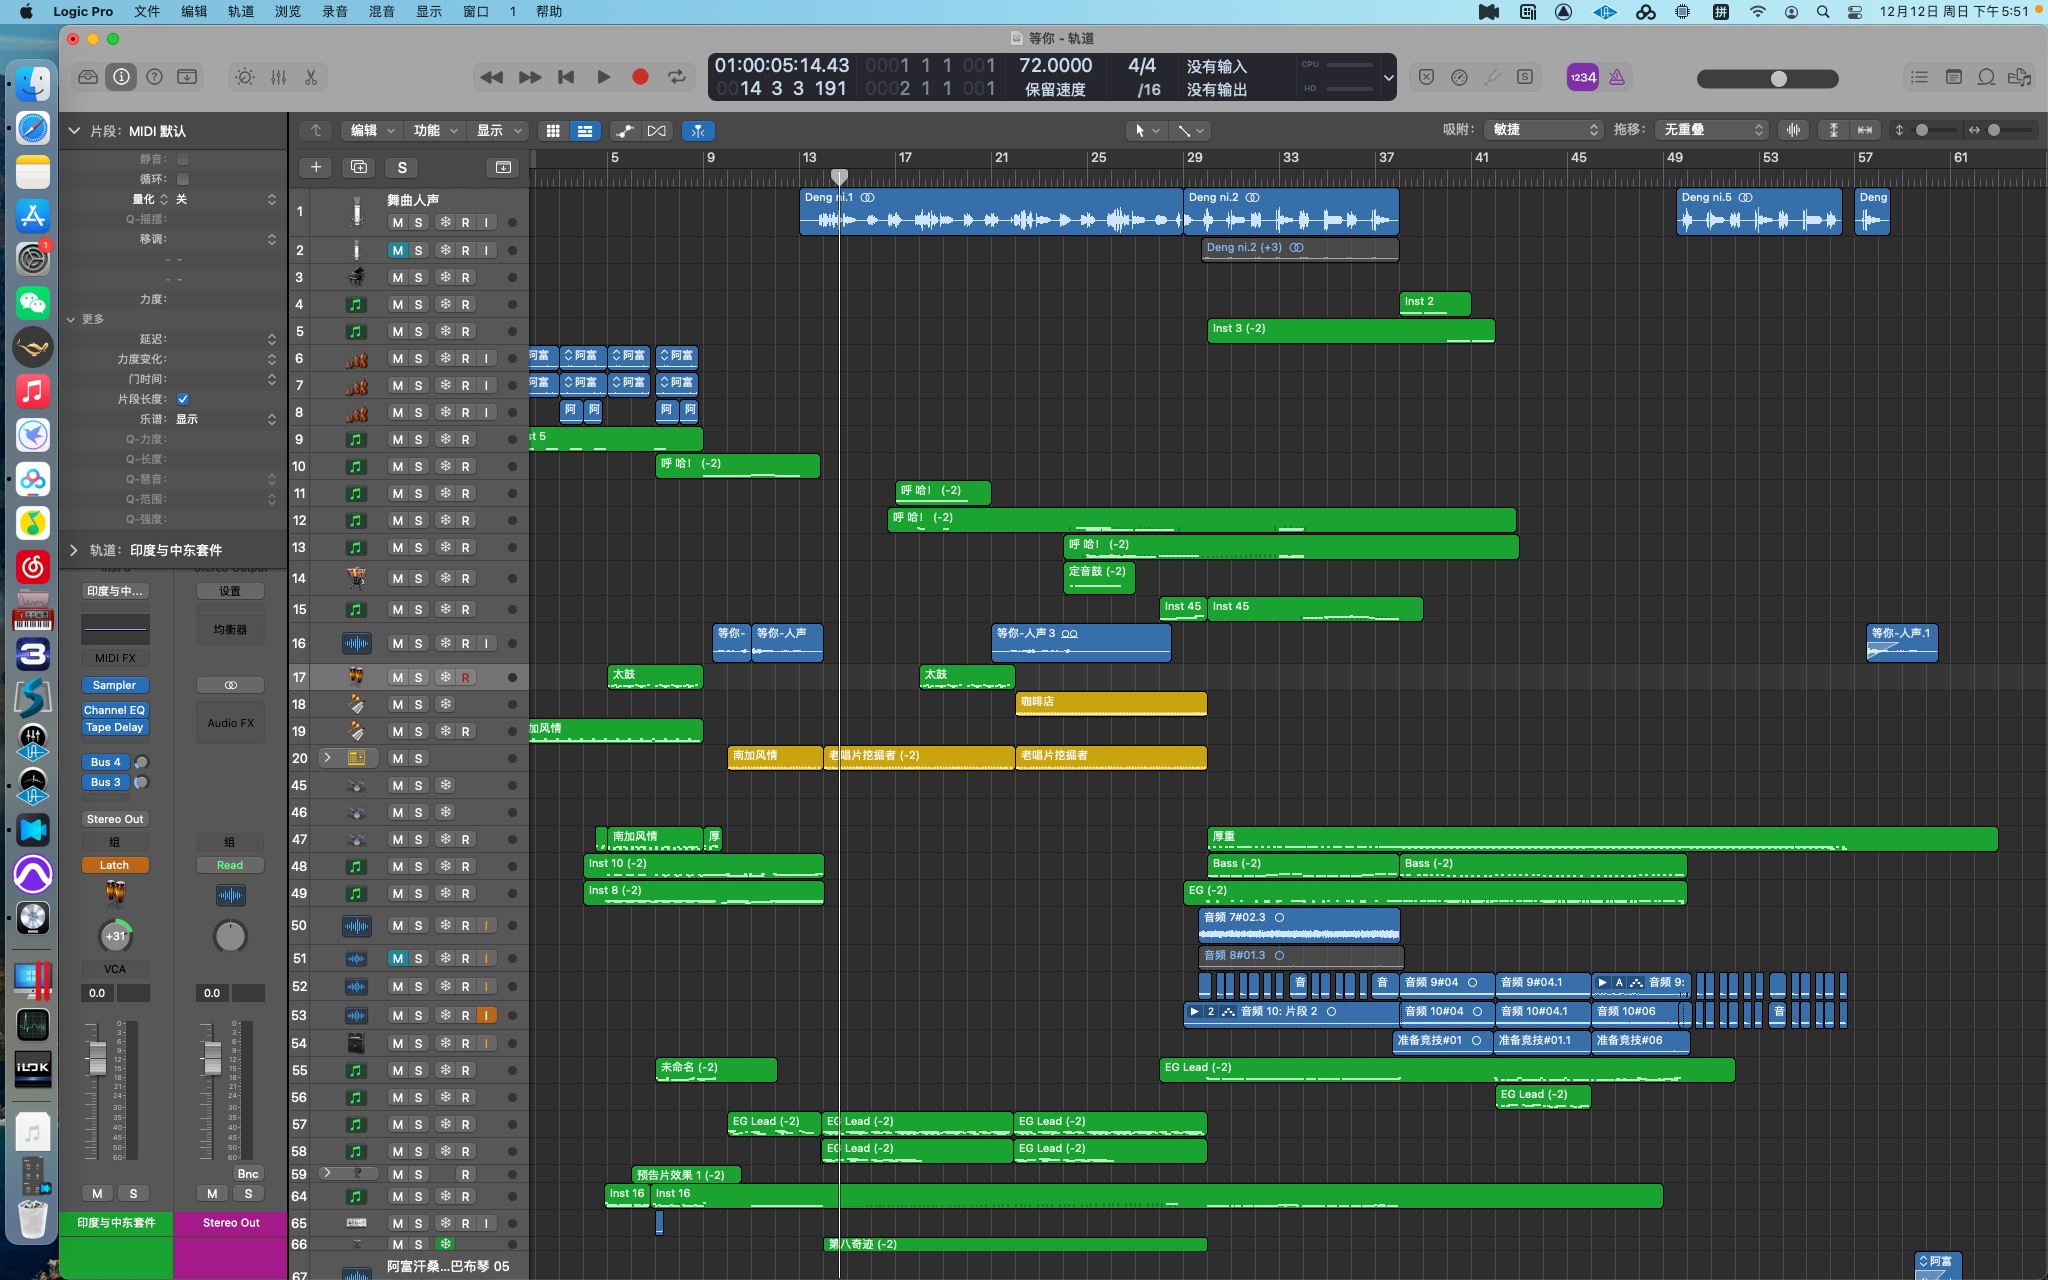Toggle the metronome click icon
Viewport: 2048px width, 1280px height.
coord(1617,77)
